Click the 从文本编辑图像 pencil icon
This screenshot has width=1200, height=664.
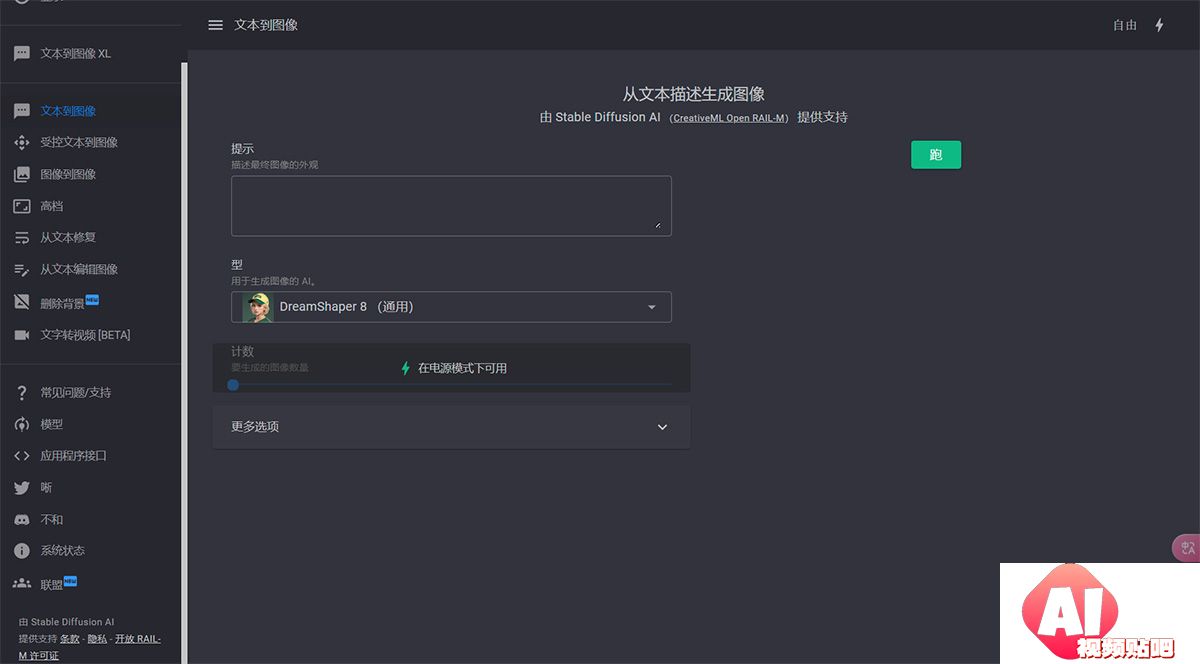21,270
